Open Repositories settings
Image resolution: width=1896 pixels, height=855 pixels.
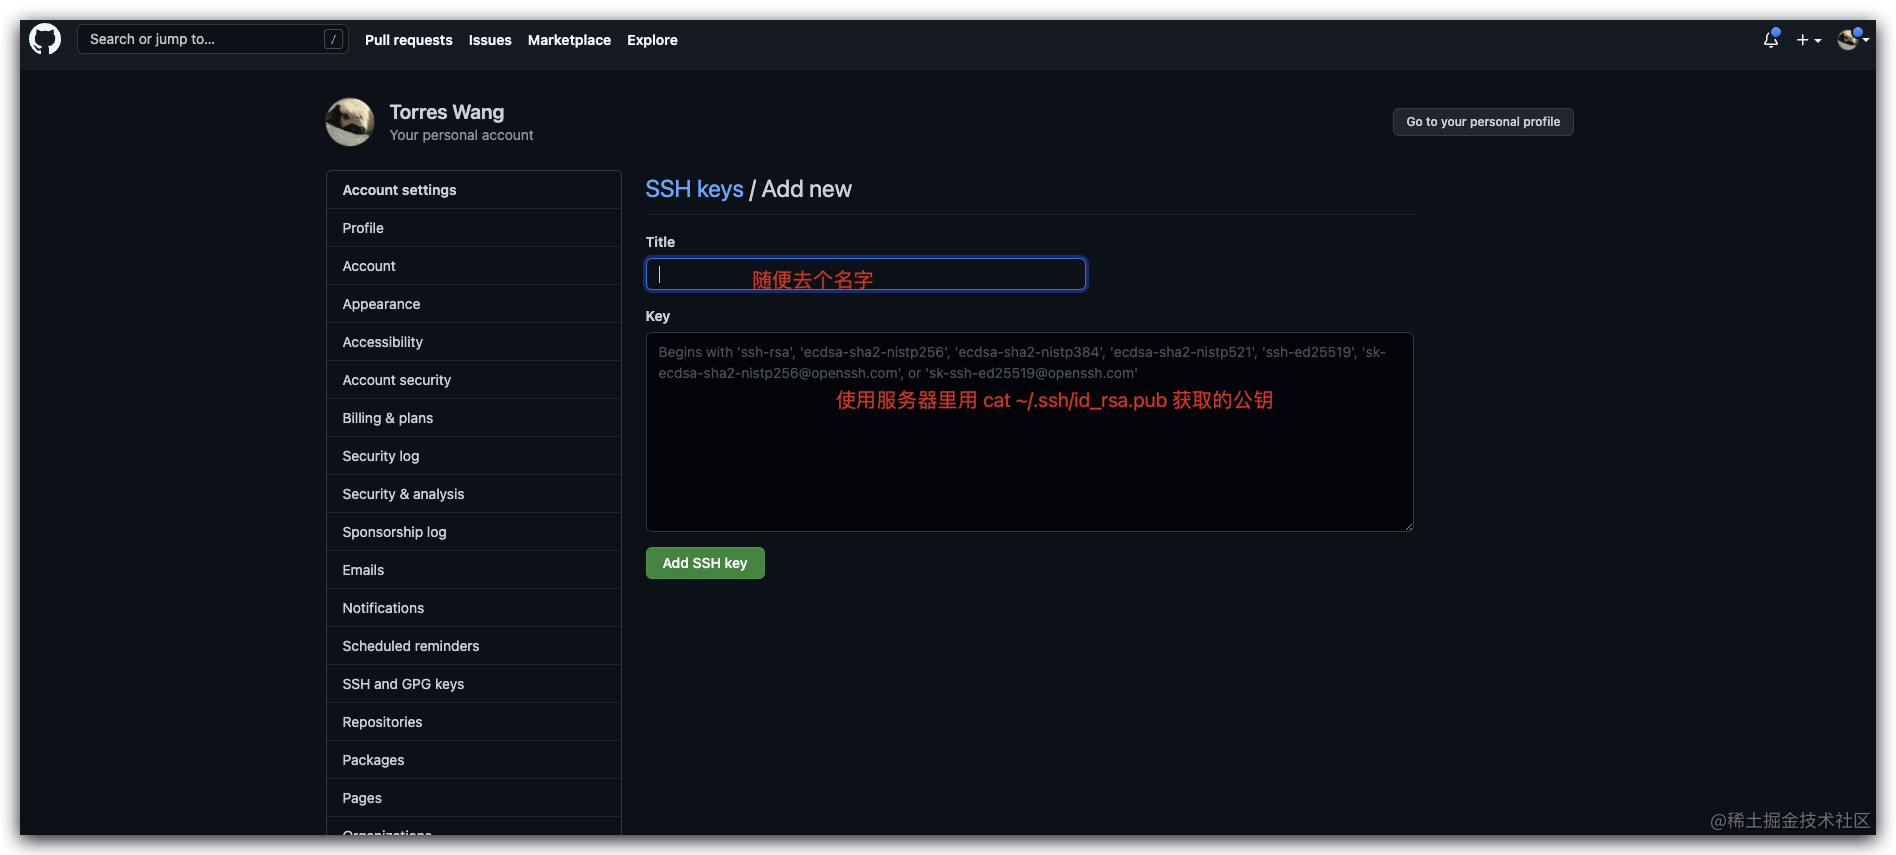coord(474,722)
